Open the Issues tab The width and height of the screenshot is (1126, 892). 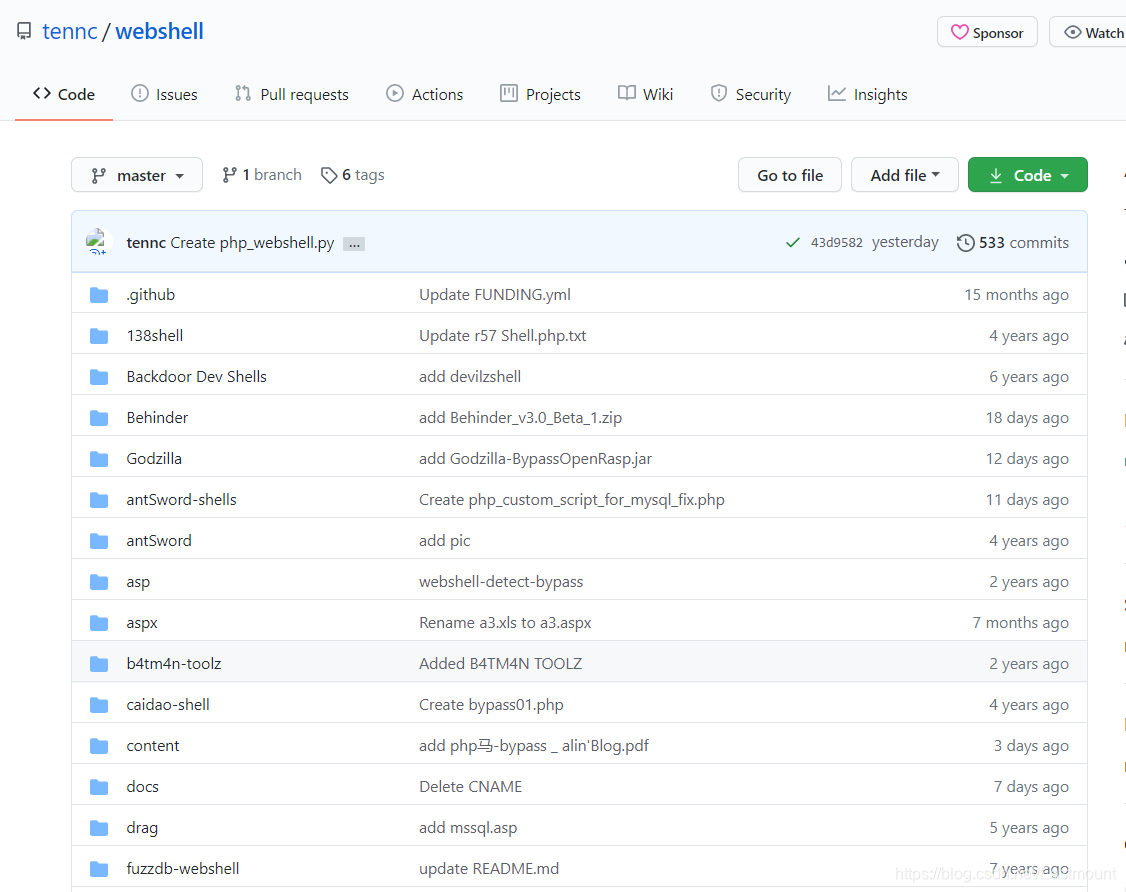[164, 94]
